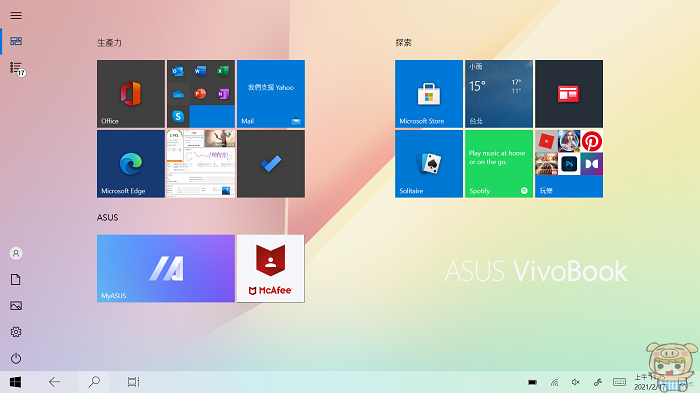This screenshot has height=393, width=700.
Task: Expand the Start hamburger menu
Action: click(x=16, y=16)
